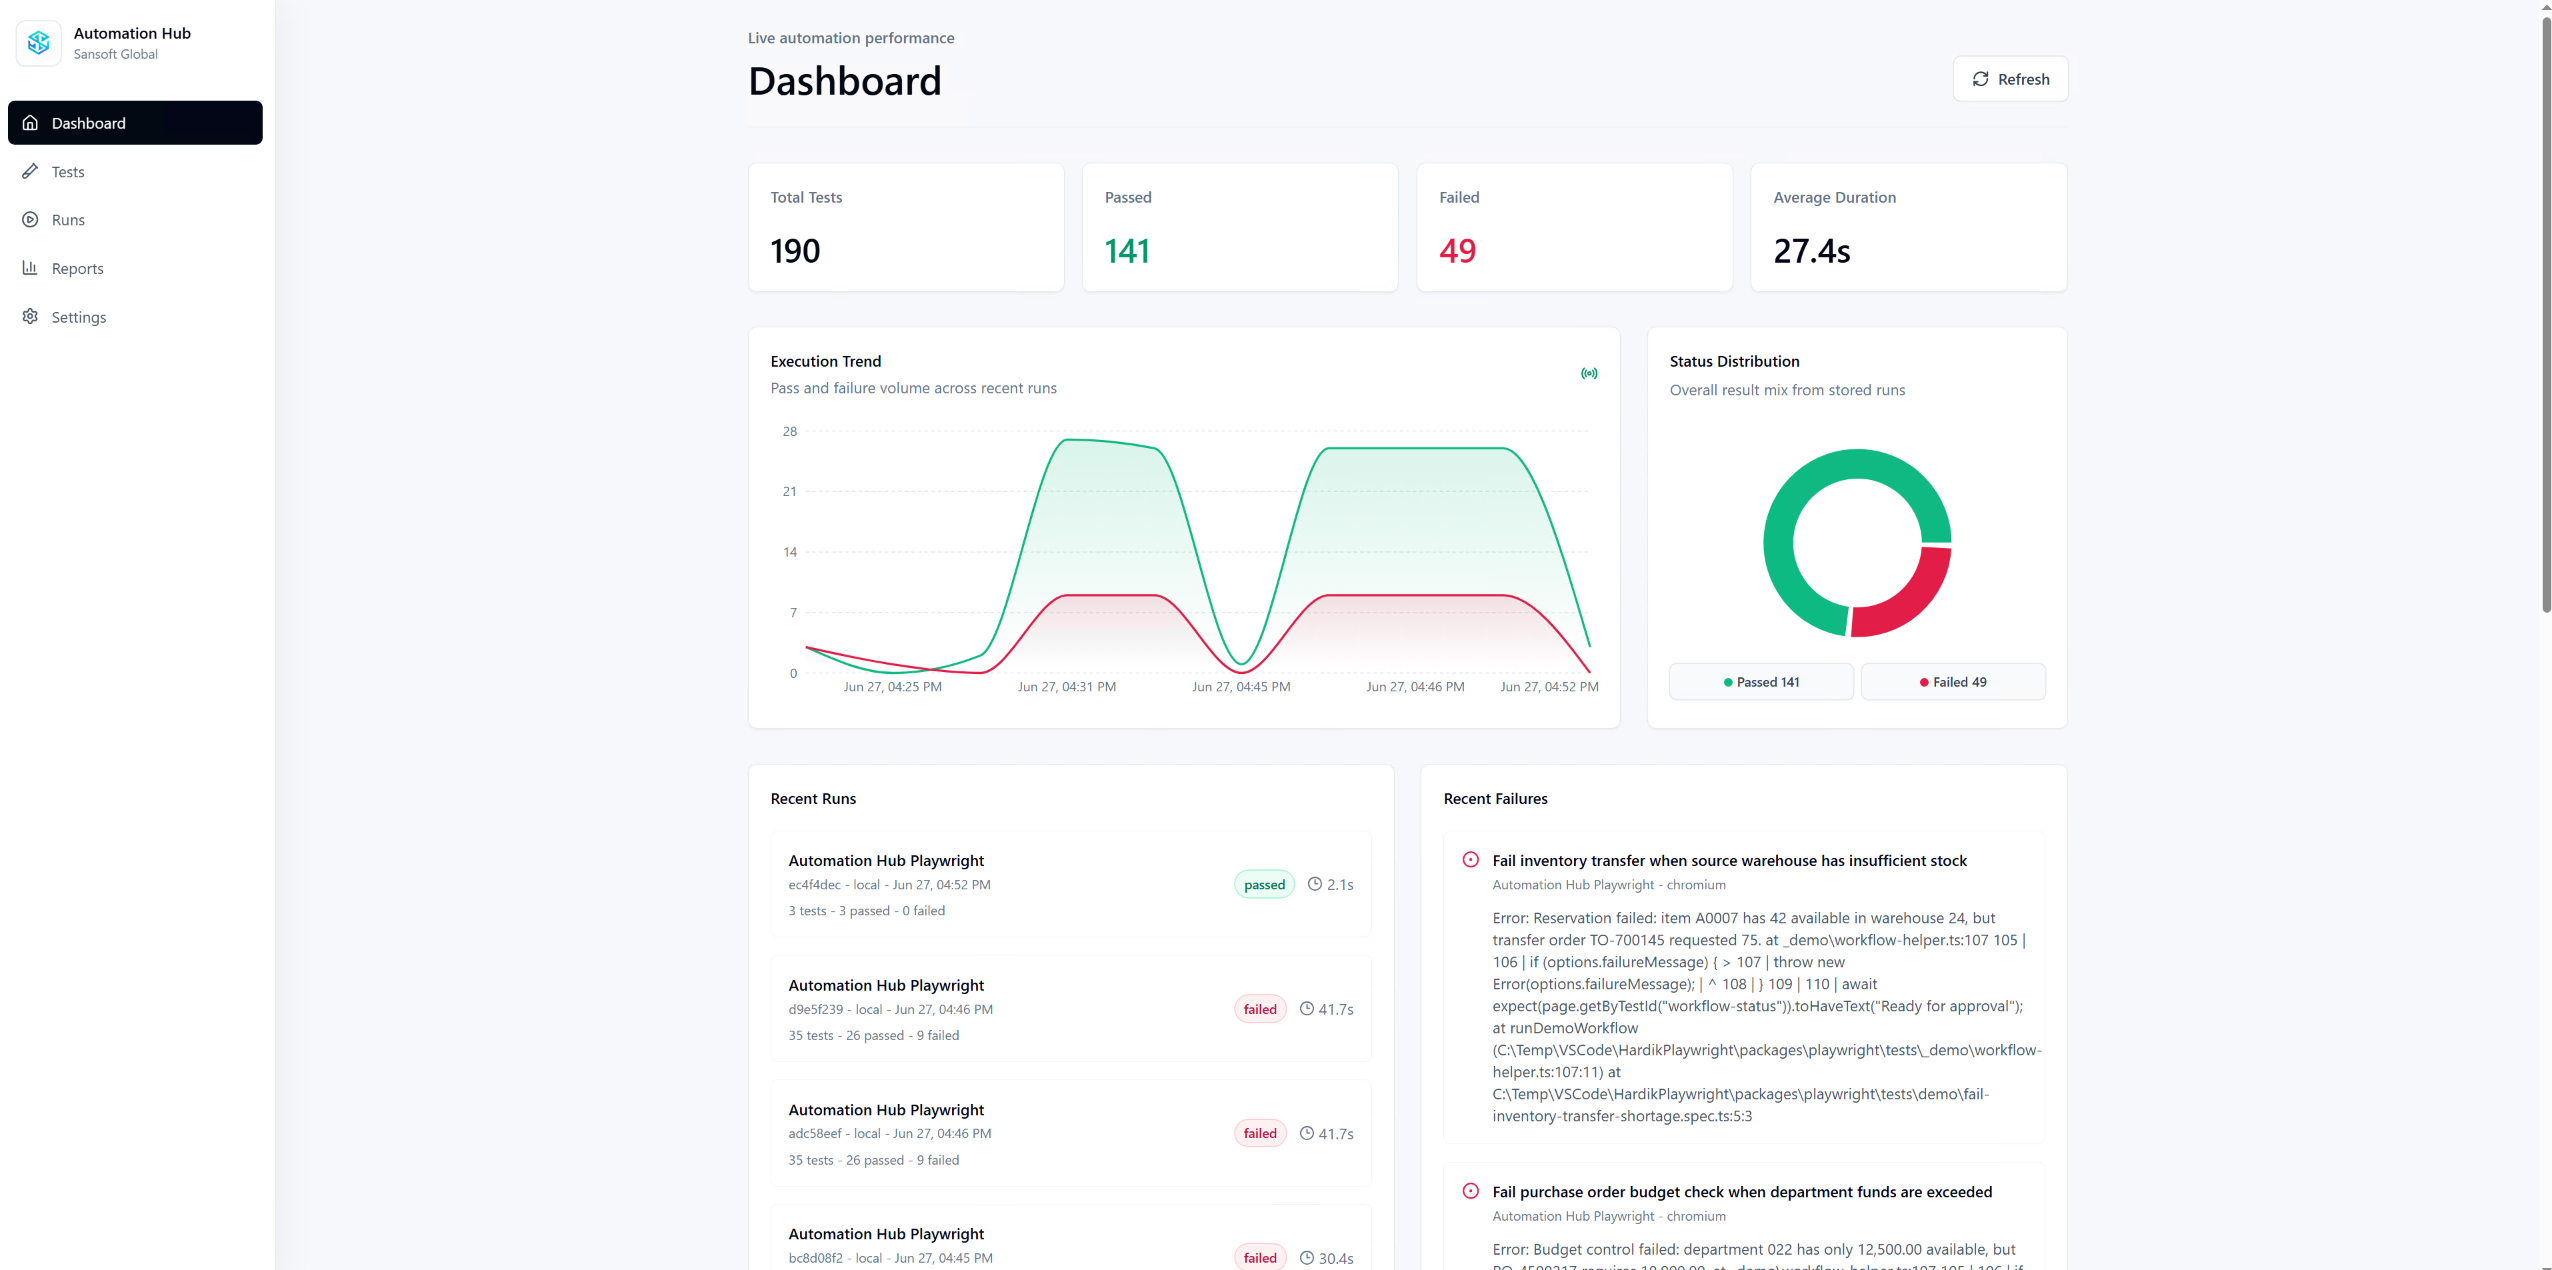Open the Passed 141 stat card
Viewport: 2552px width, 1270px height.
click(x=1240, y=228)
